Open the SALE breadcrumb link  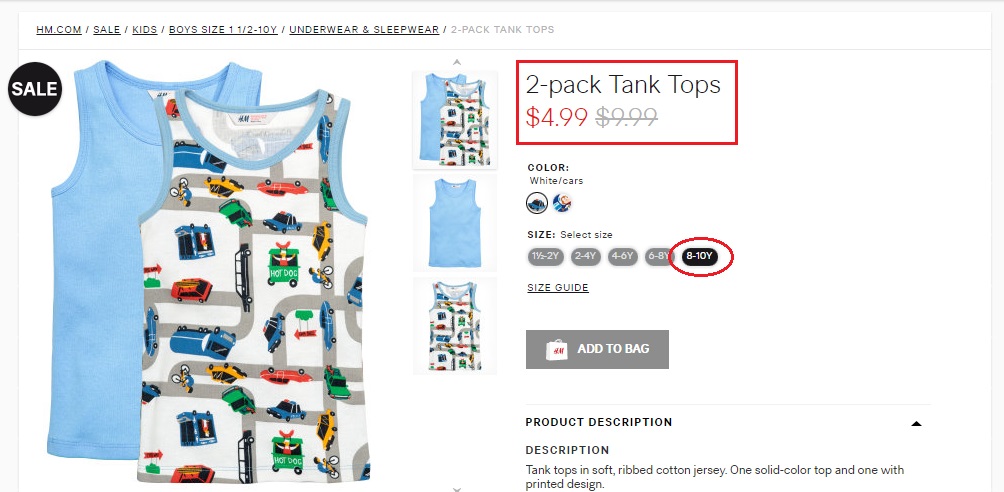107,30
